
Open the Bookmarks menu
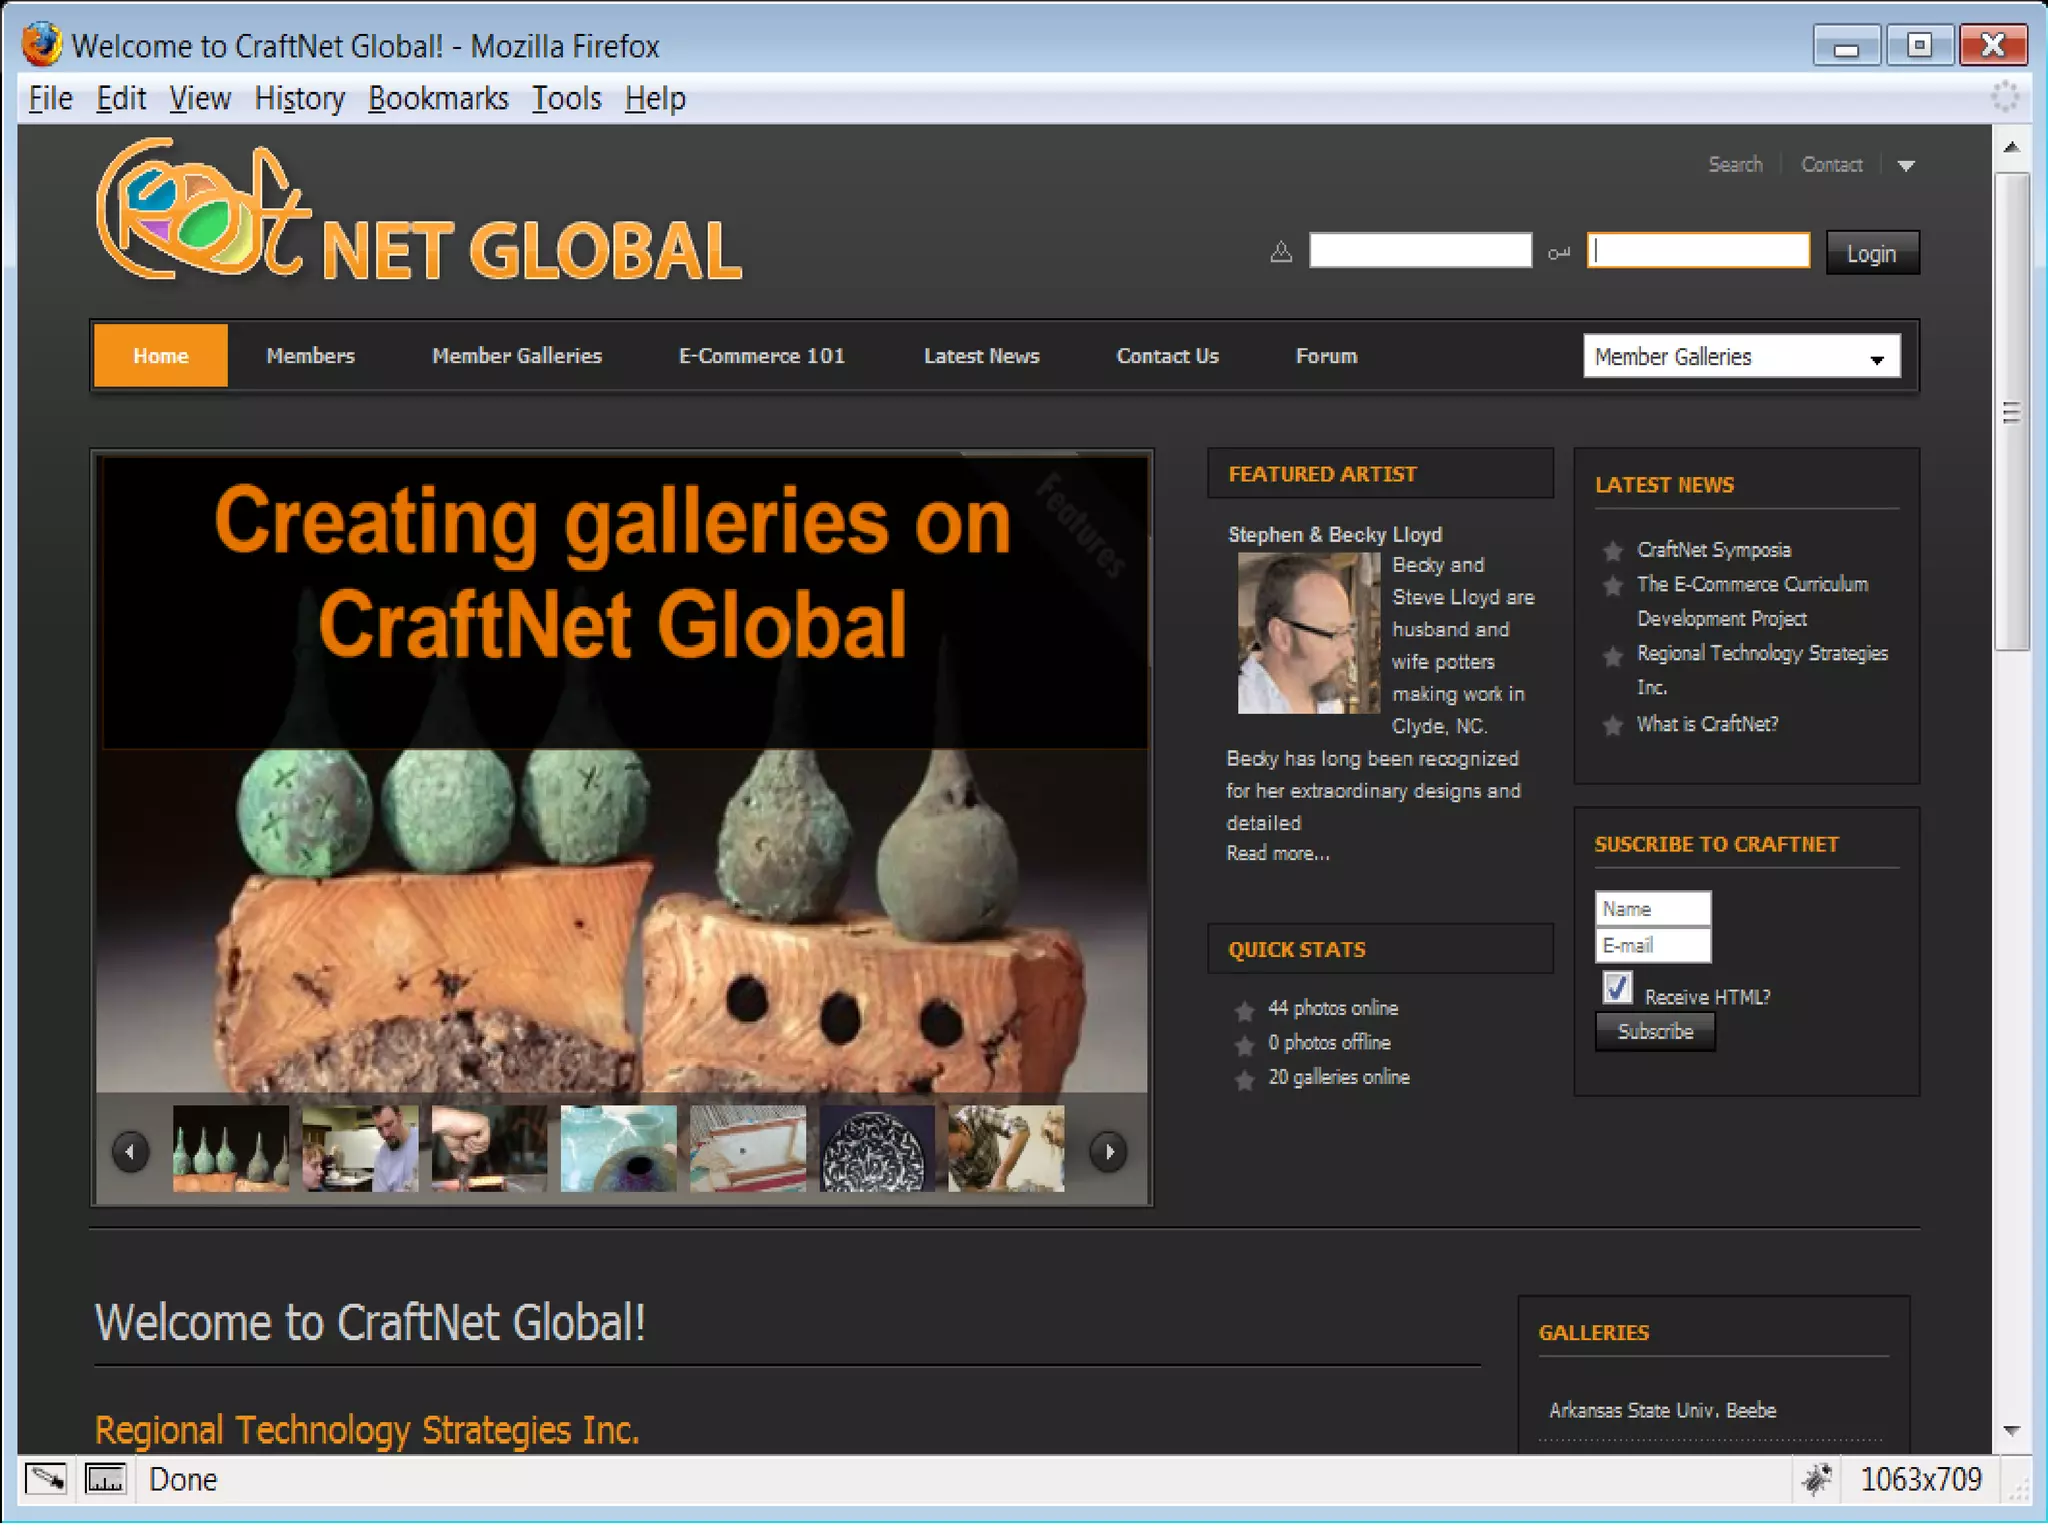click(x=438, y=99)
